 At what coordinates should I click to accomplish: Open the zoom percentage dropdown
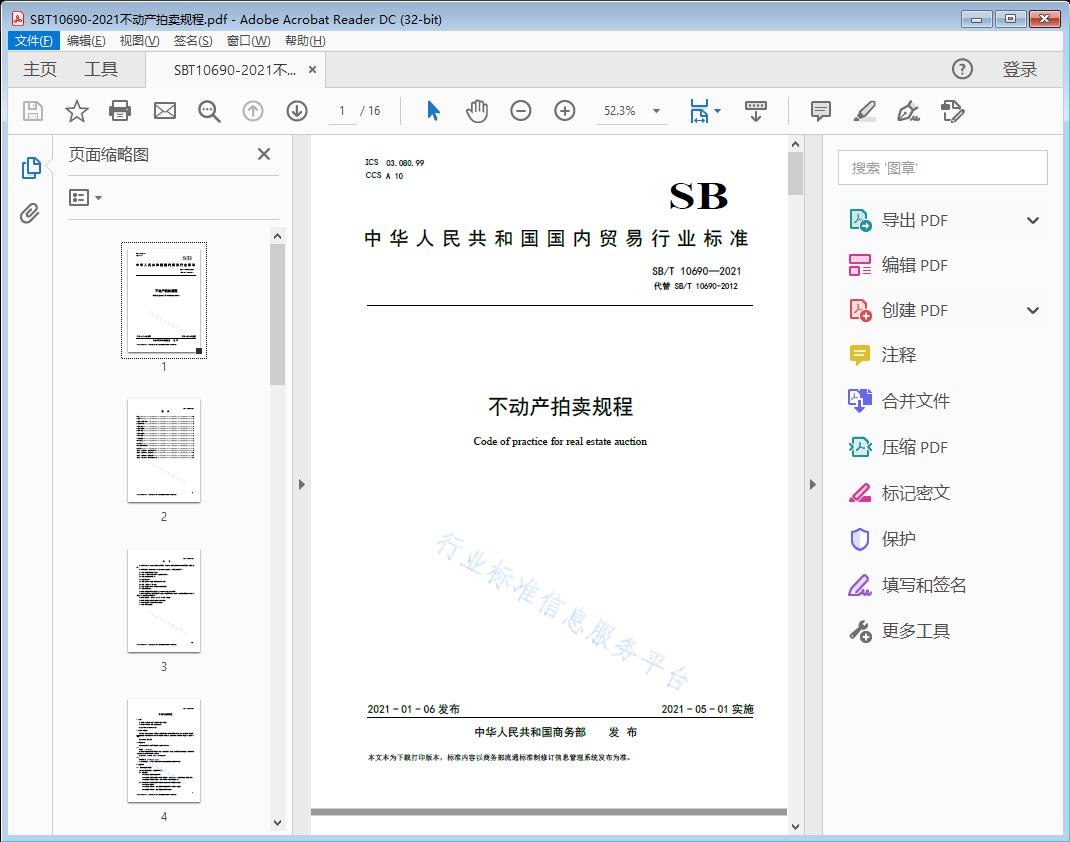click(x=656, y=111)
